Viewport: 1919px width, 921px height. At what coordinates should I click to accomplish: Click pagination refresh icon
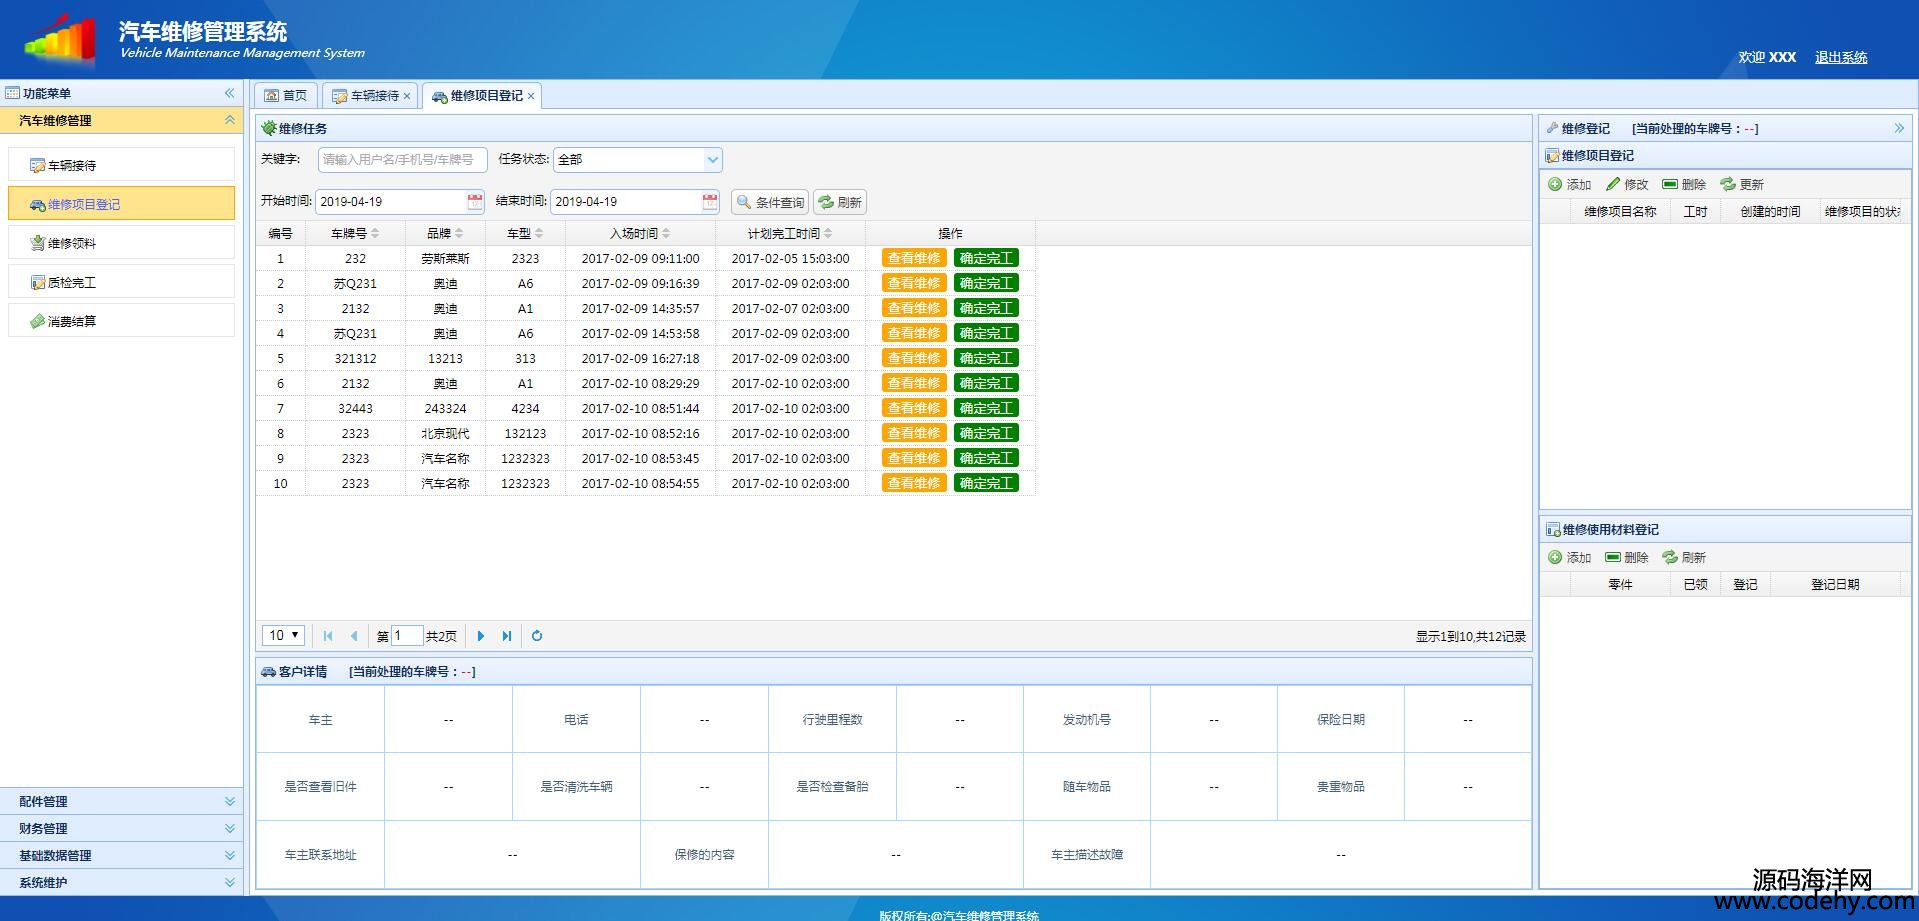click(x=537, y=636)
